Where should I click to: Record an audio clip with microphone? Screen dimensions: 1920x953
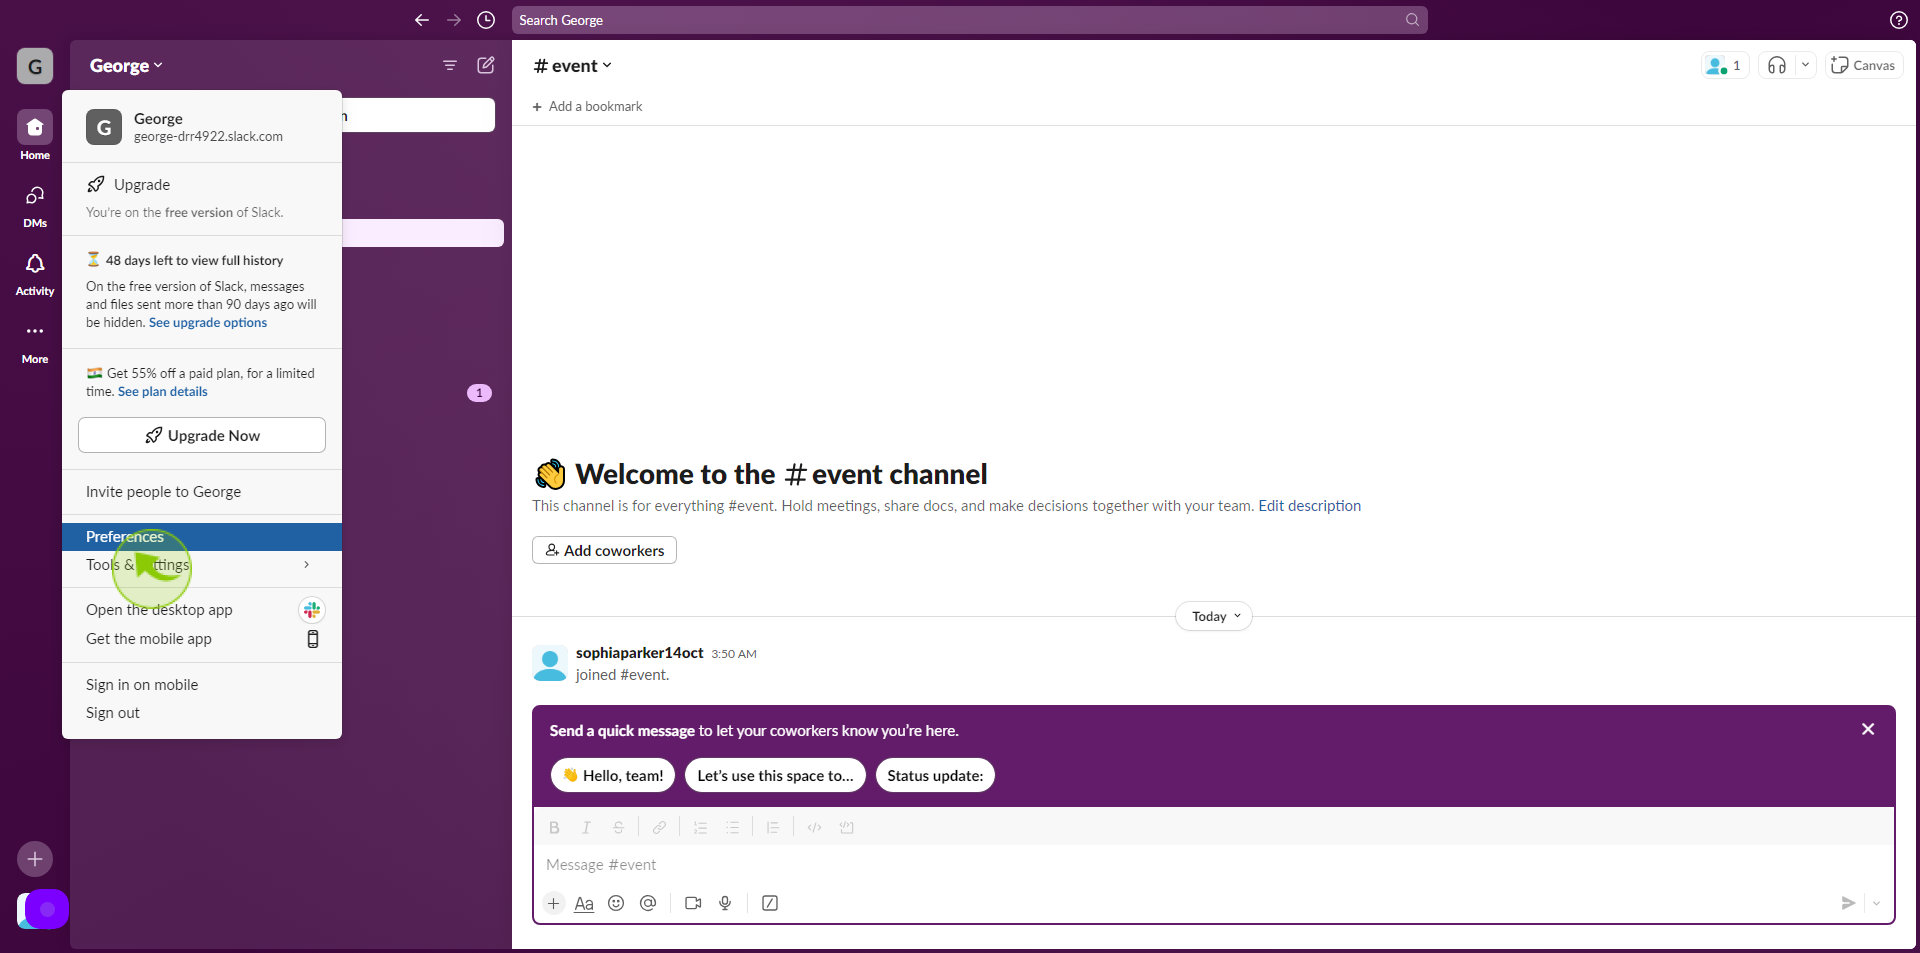pyautogui.click(x=725, y=903)
